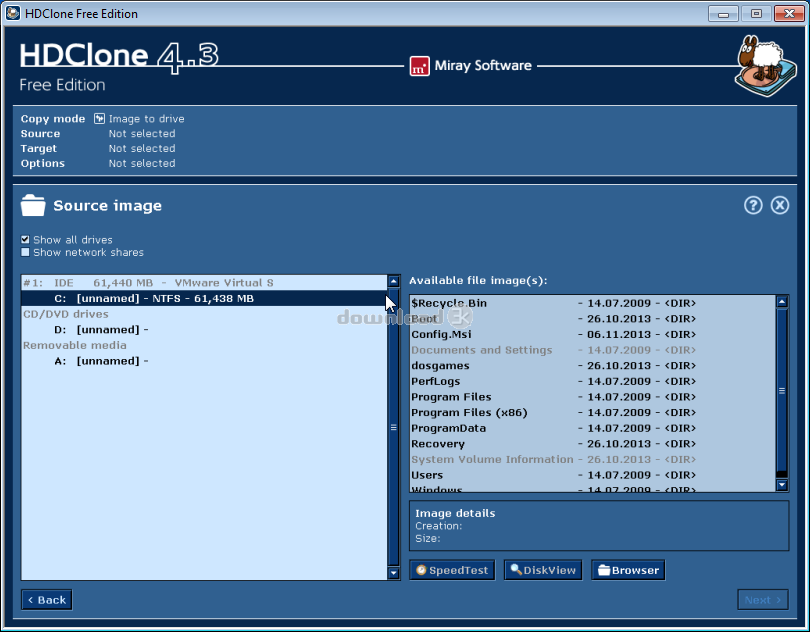The width and height of the screenshot is (810, 632).
Task: Select the $Recycle.Bin folder row
Action: 593,303
